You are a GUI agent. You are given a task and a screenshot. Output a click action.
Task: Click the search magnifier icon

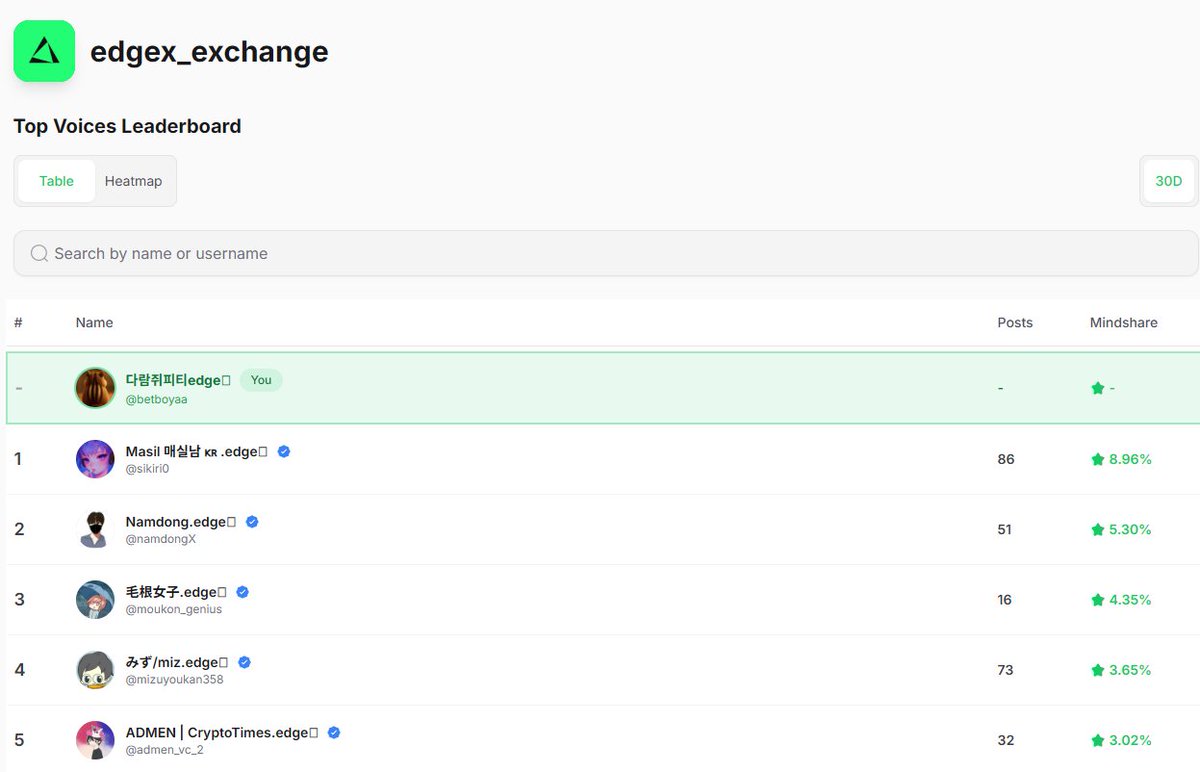coord(39,253)
